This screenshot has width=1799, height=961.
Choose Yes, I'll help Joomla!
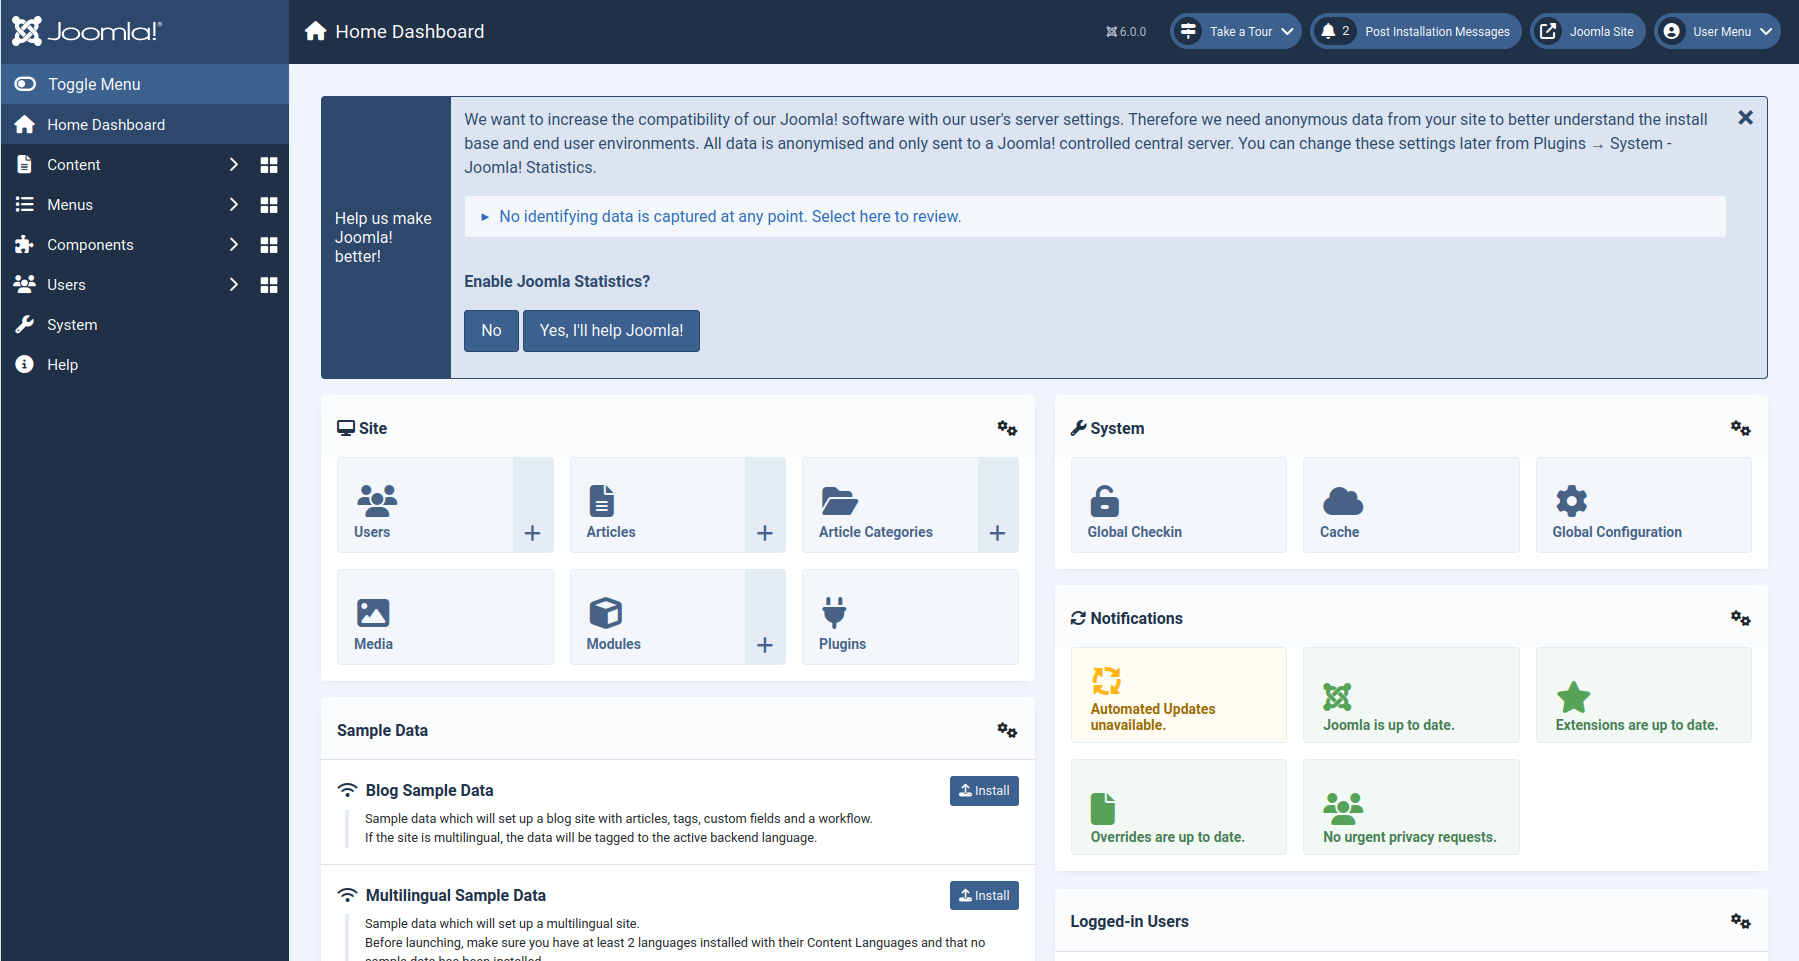[x=611, y=331]
